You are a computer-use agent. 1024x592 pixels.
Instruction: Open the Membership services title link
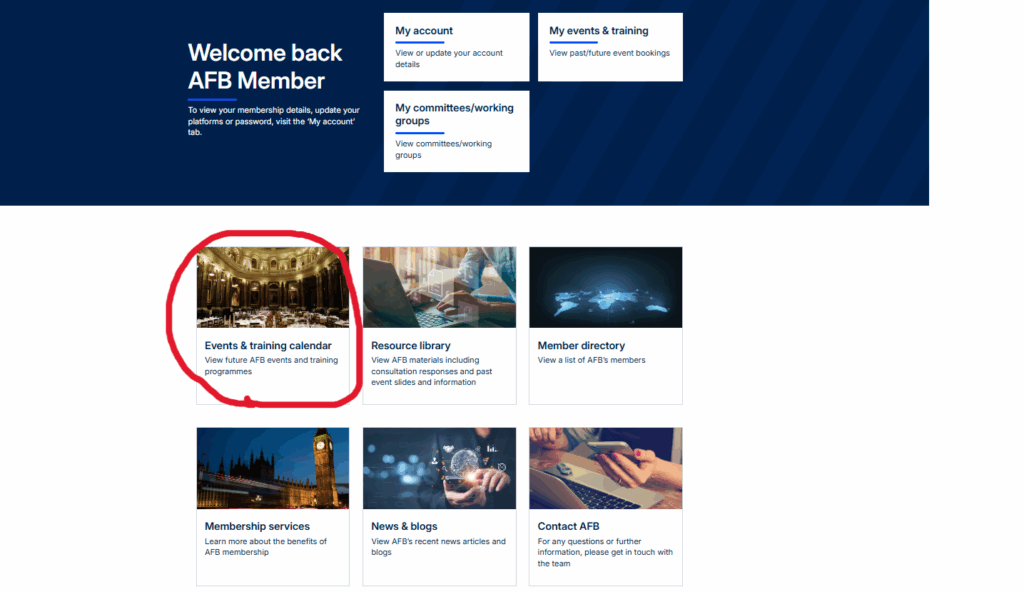[257, 527]
